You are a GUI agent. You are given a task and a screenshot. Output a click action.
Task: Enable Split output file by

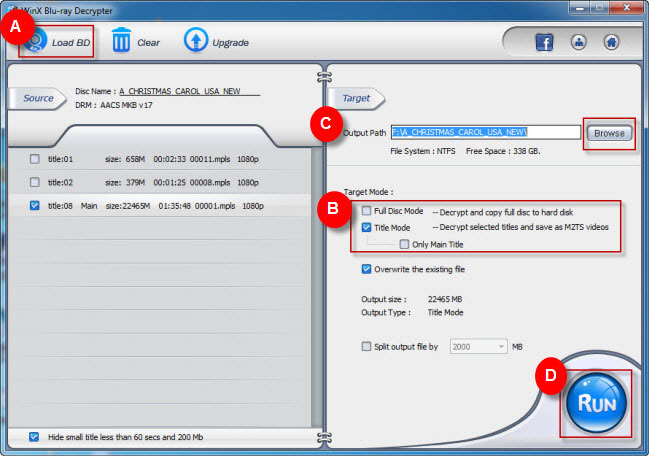pyautogui.click(x=366, y=346)
